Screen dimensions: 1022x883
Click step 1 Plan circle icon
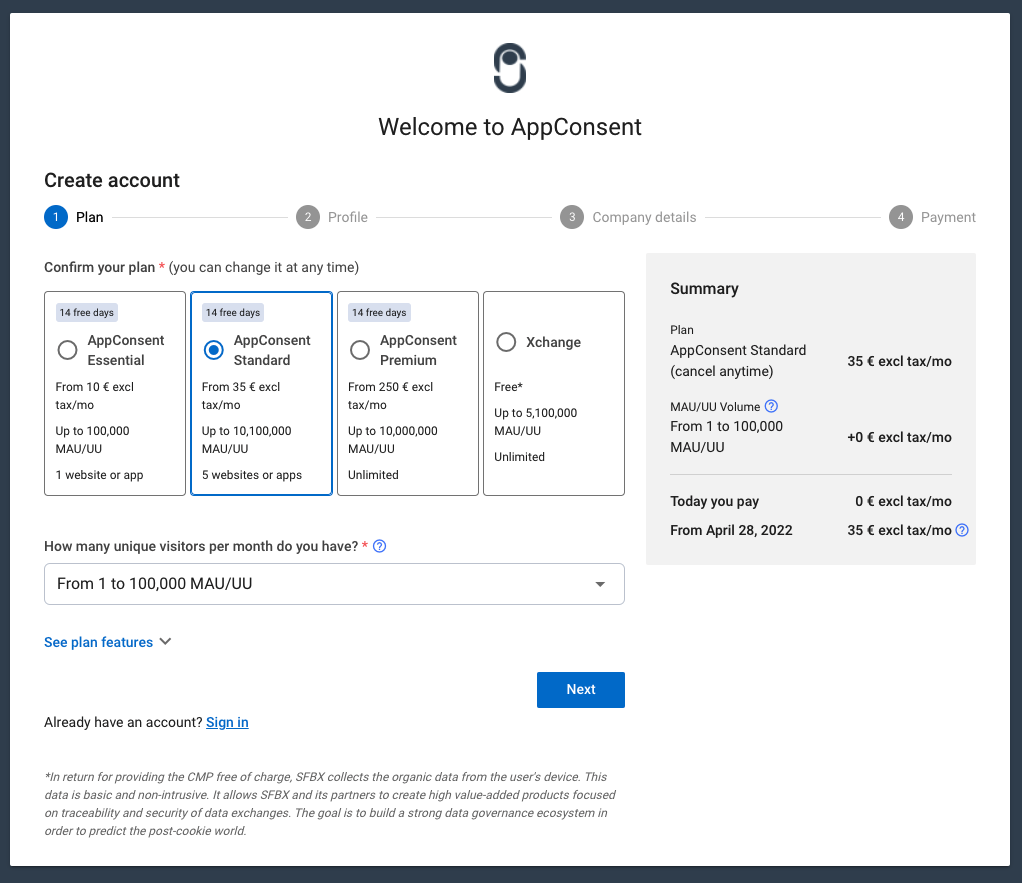(x=56, y=217)
